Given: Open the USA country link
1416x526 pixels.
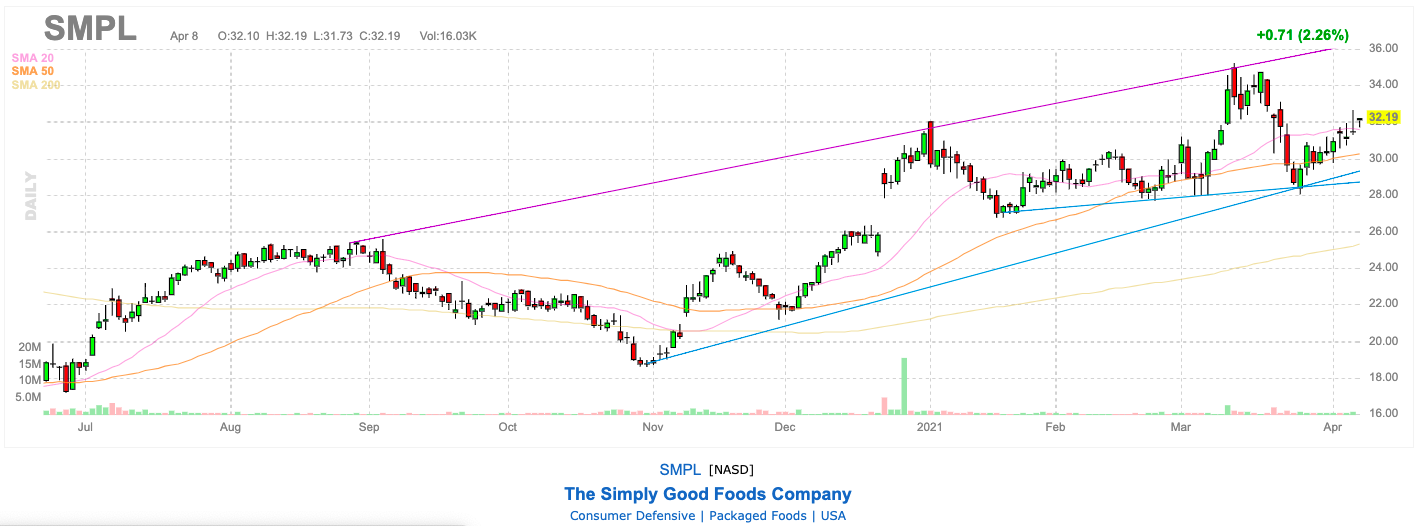Looking at the screenshot, I should 833,516.
